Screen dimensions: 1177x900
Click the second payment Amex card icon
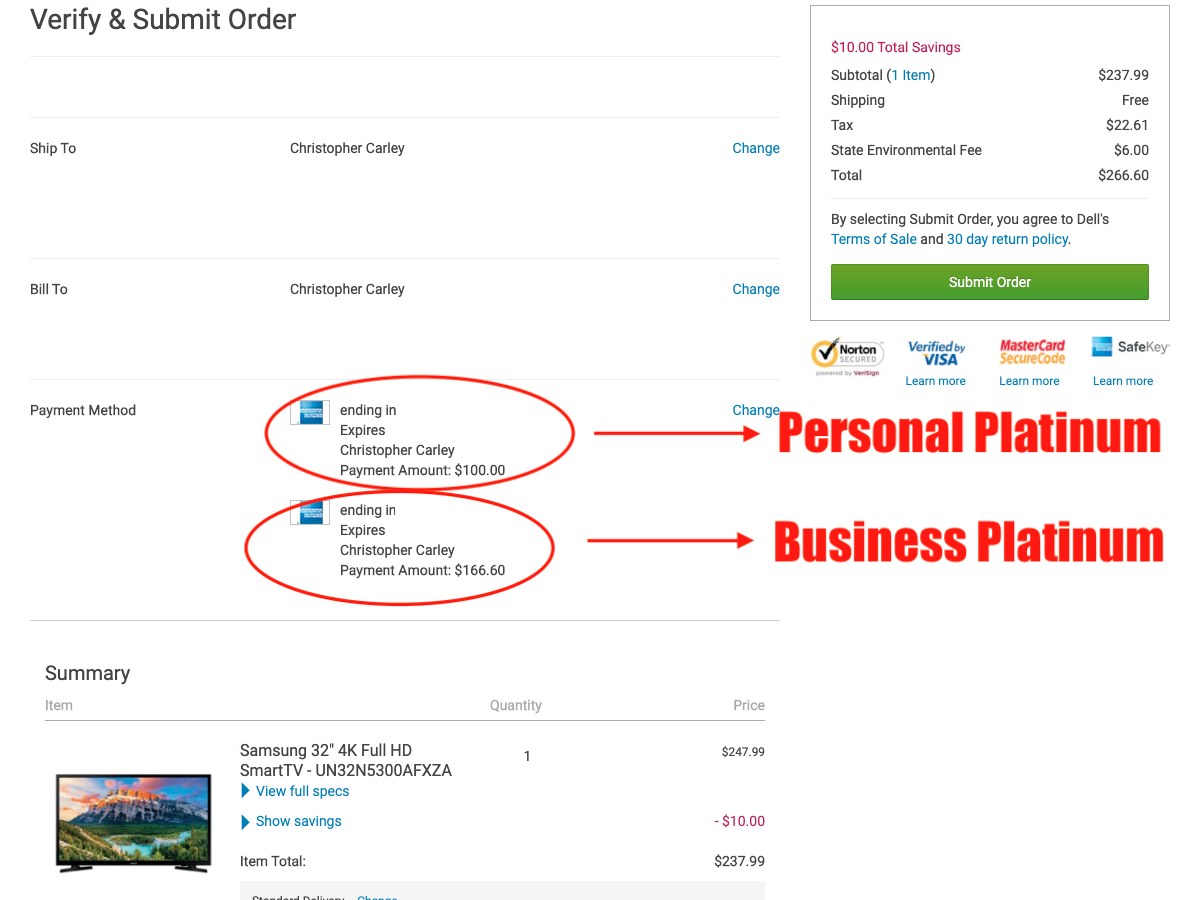(310, 512)
